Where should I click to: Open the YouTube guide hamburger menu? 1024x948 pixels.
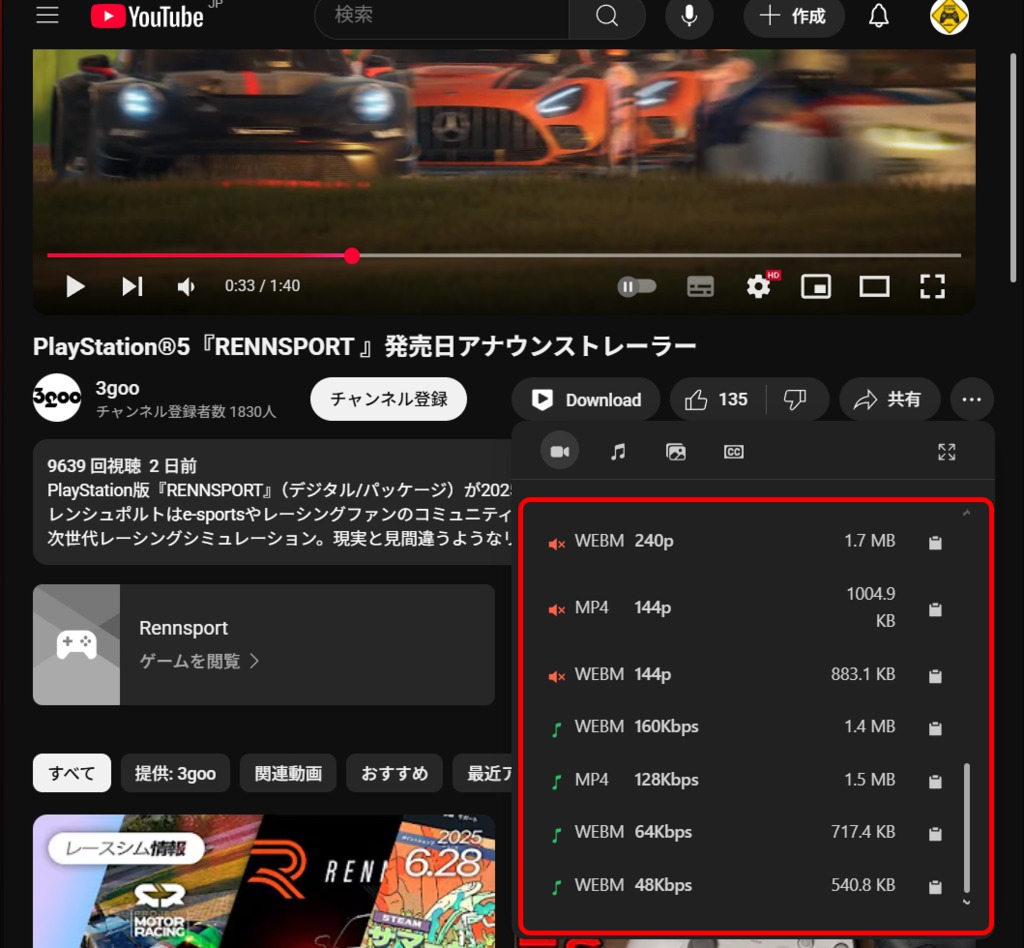(47, 16)
